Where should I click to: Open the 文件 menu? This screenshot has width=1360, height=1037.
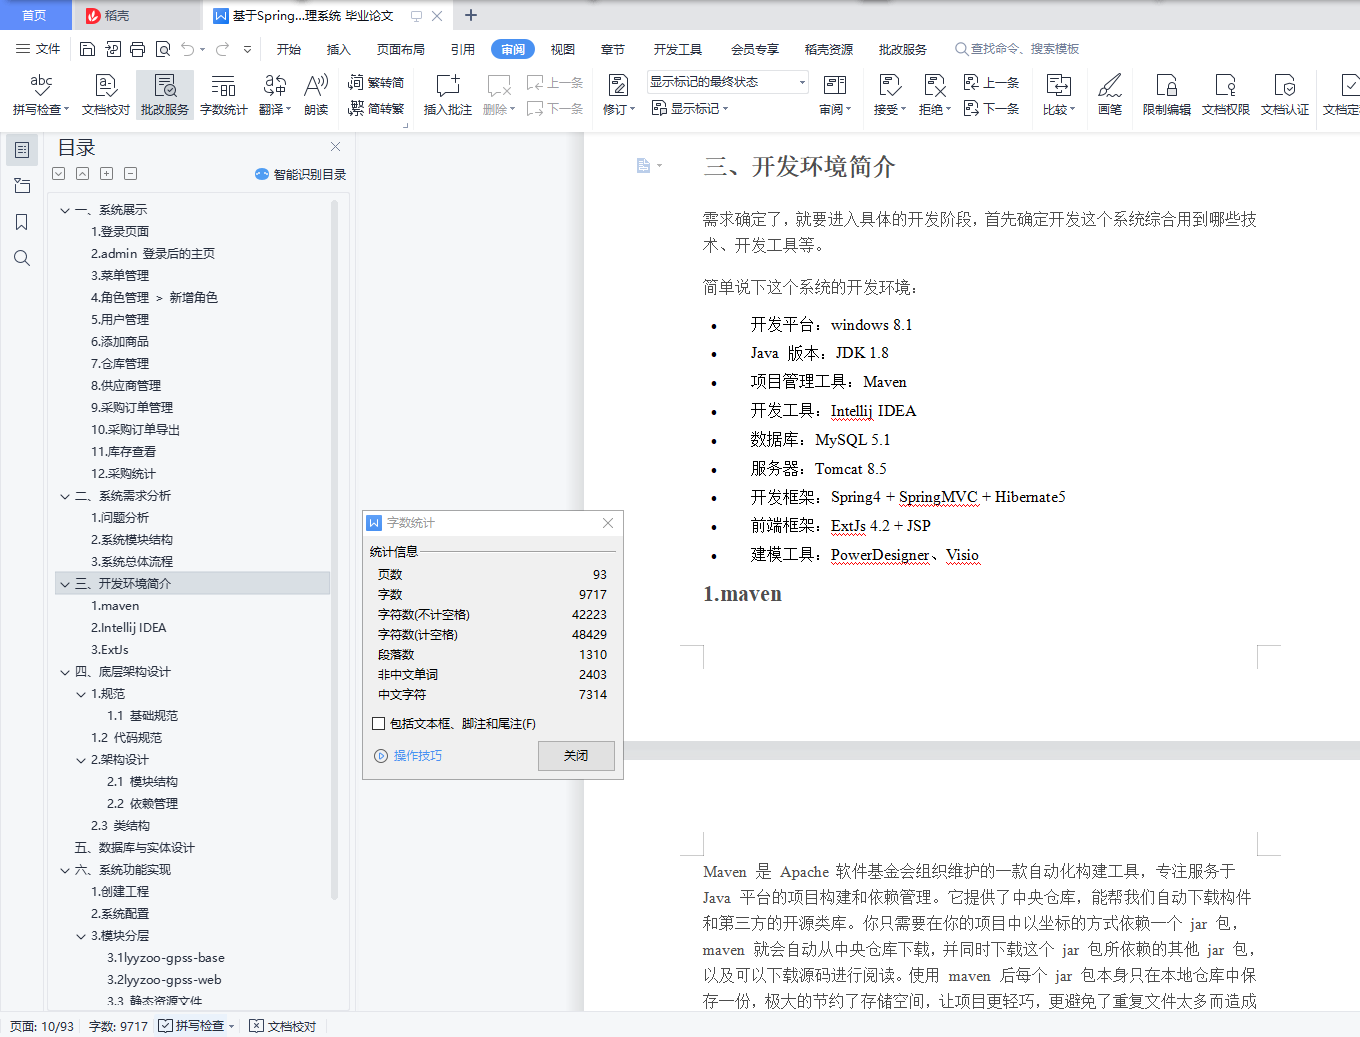[38, 49]
